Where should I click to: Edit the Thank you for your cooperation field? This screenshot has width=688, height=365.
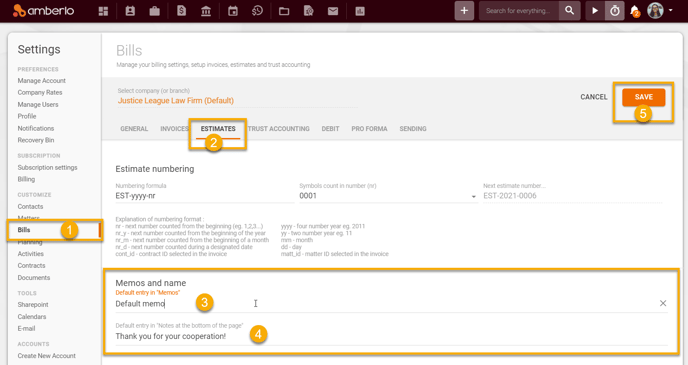coord(391,336)
